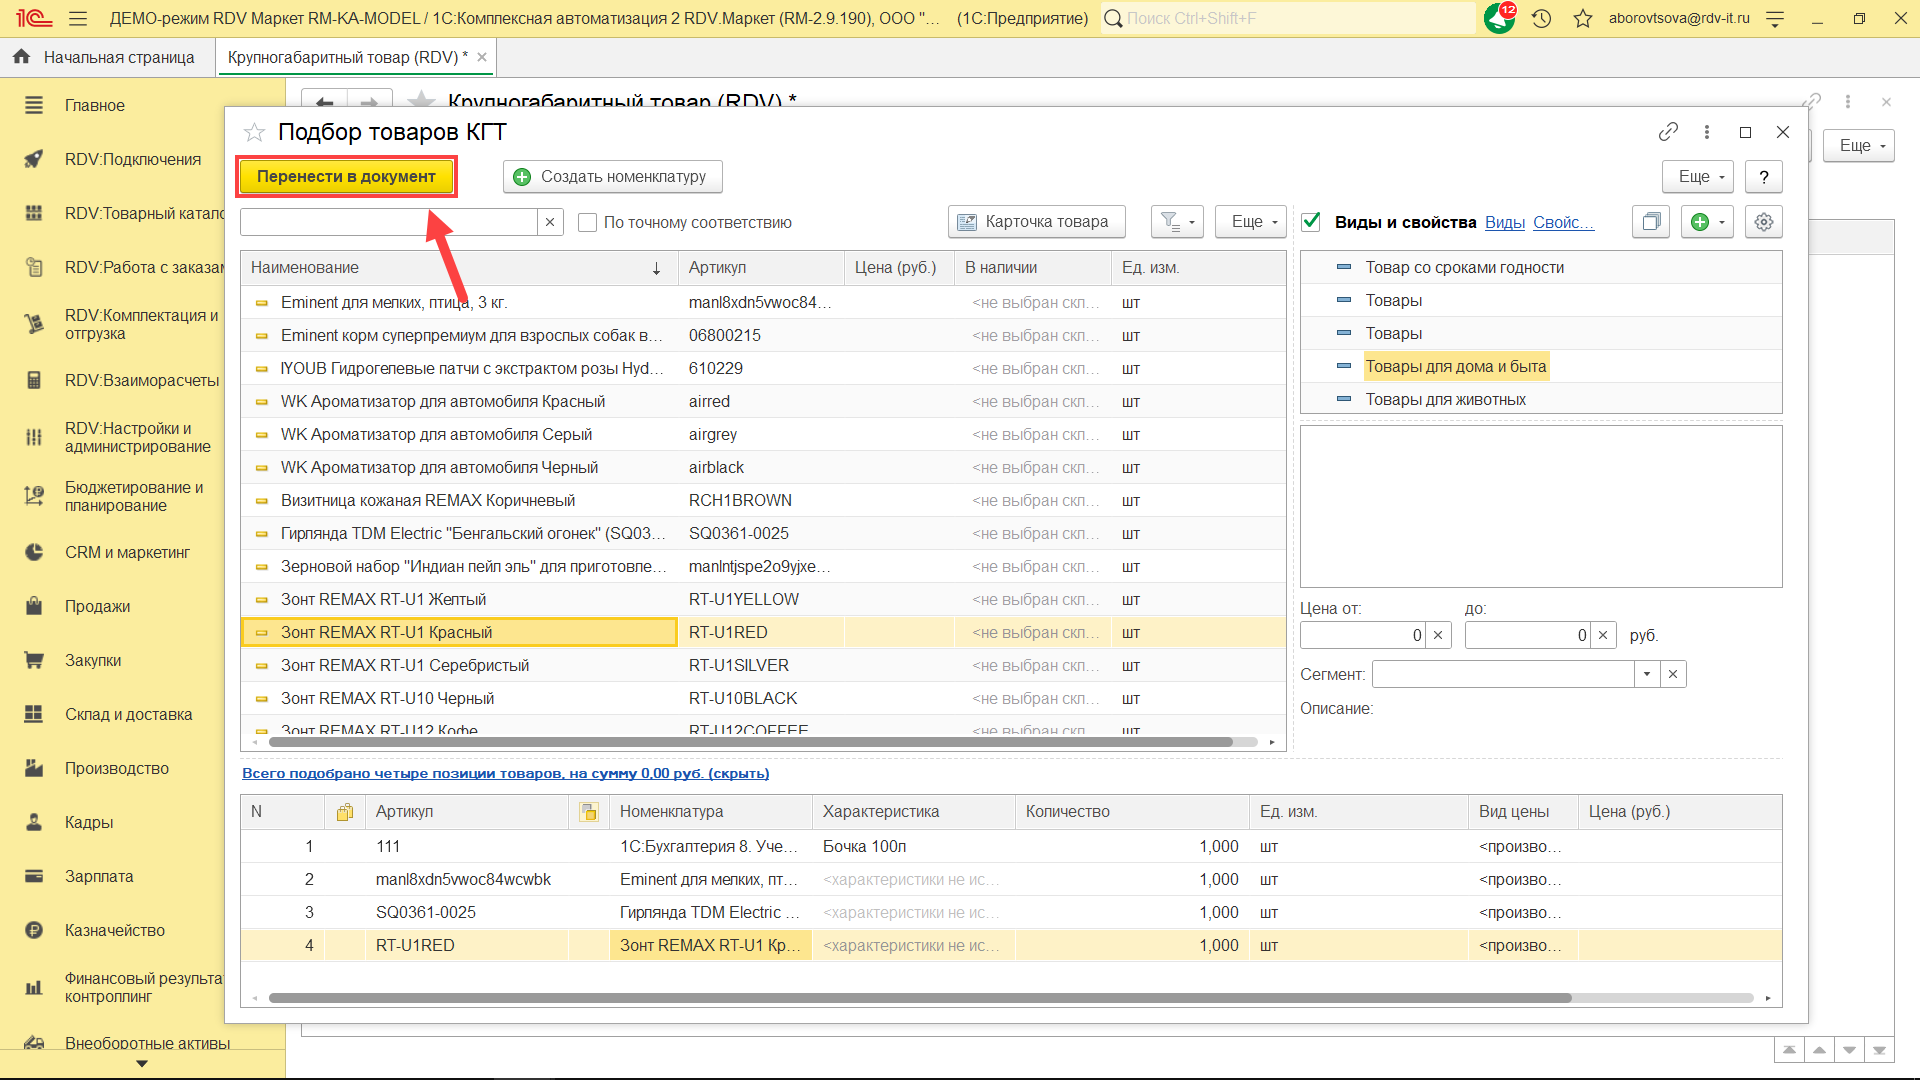Screen dimensions: 1920x1080
Task: Click Перенести в документ button
Action: pos(346,176)
